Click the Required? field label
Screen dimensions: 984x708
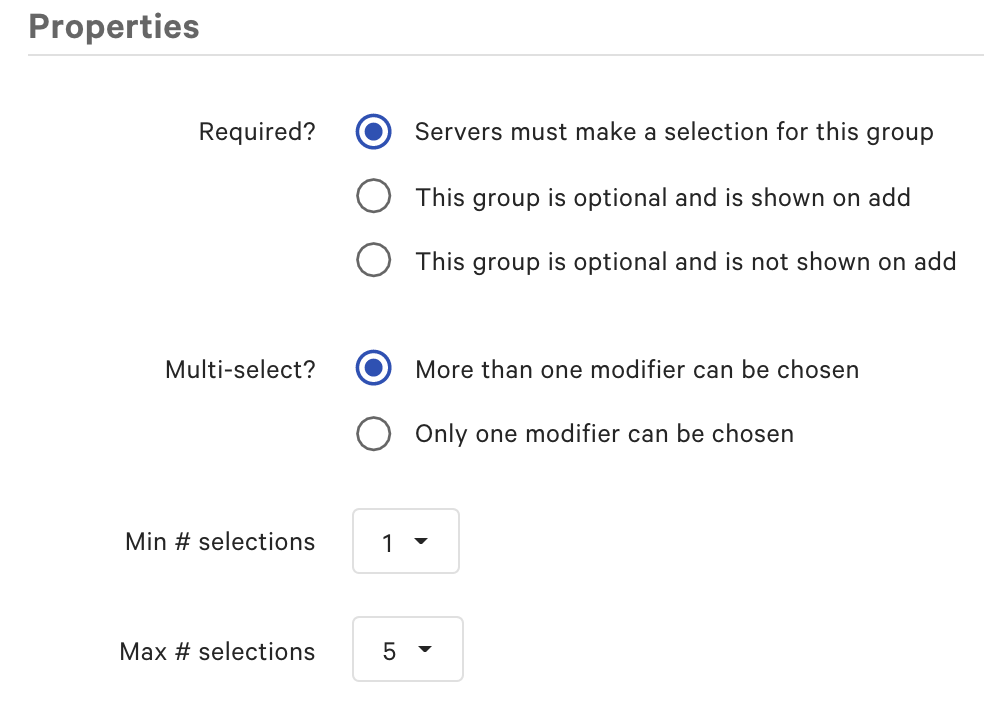pos(256,131)
